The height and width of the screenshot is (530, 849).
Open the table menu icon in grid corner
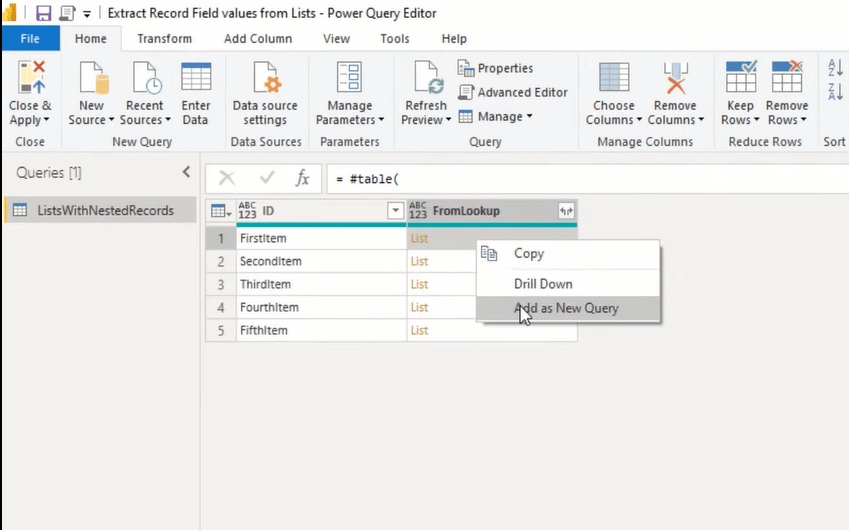pos(220,211)
